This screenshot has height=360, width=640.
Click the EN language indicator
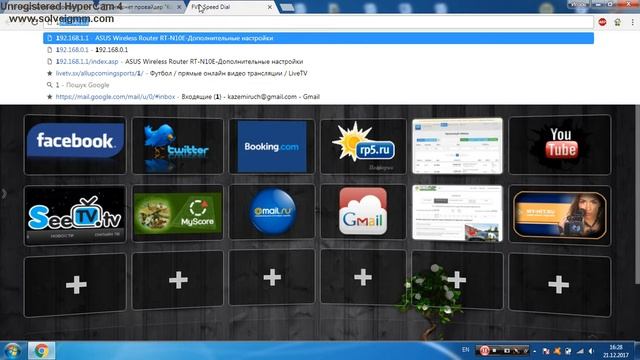(466, 350)
